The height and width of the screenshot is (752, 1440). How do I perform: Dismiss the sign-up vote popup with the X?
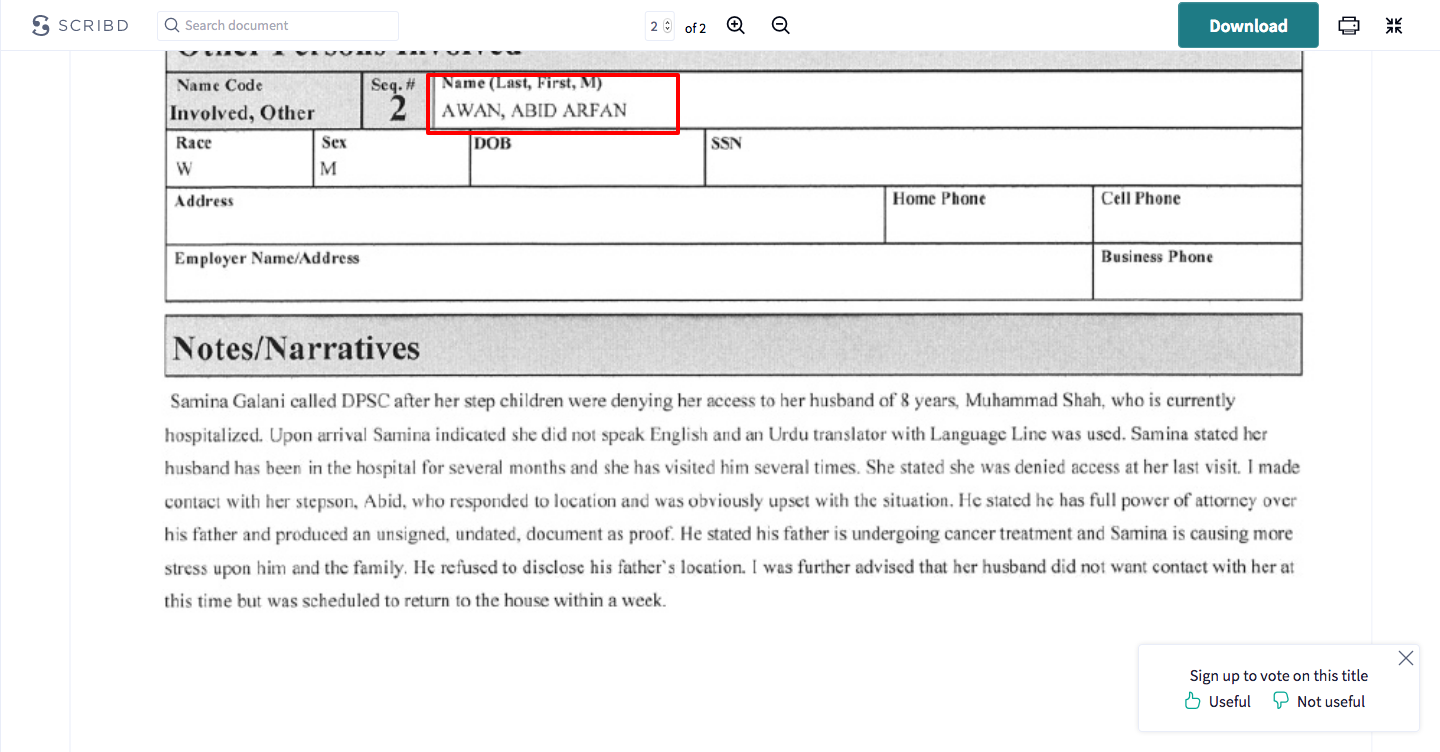pyautogui.click(x=1406, y=658)
